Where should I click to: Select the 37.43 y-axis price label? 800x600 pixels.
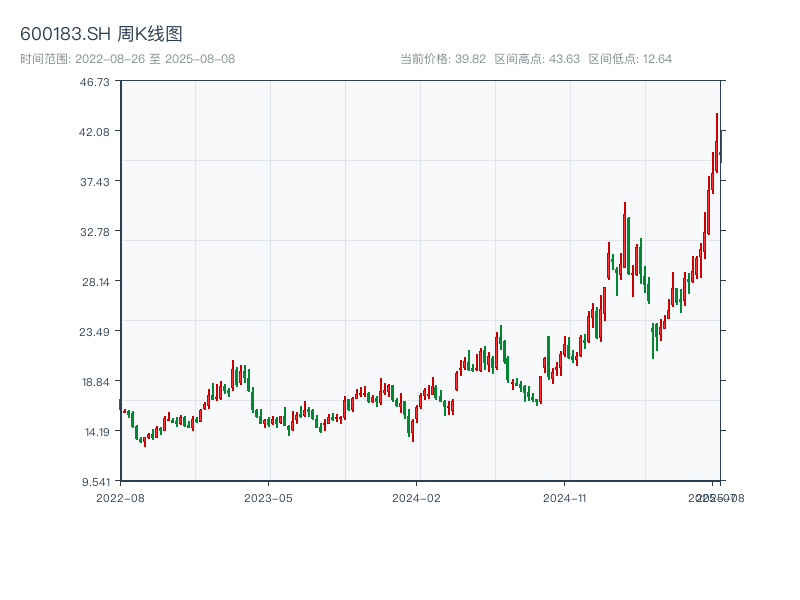tap(94, 181)
